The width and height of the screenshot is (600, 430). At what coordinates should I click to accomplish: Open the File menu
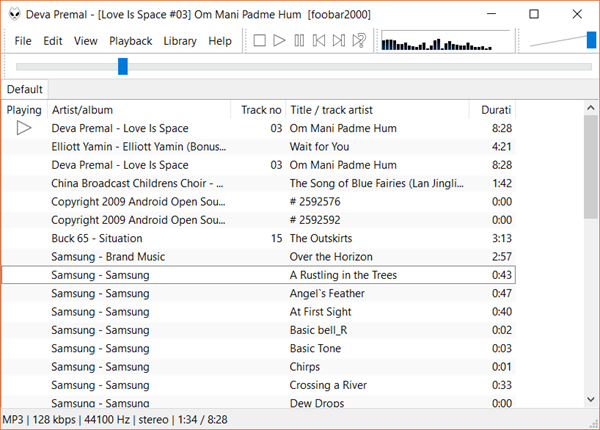(x=23, y=41)
